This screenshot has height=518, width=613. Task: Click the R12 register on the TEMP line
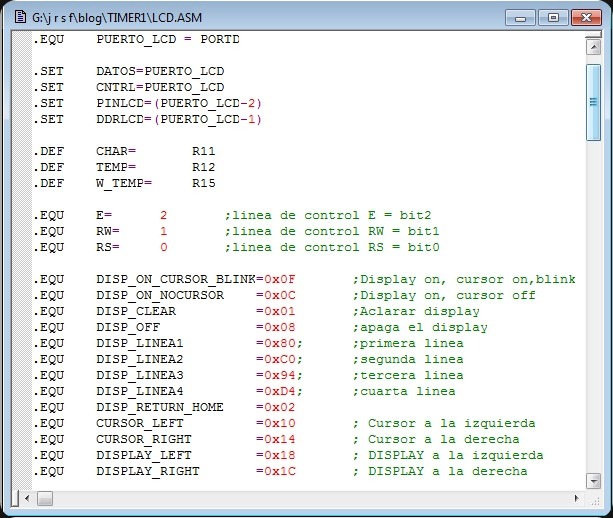point(204,167)
